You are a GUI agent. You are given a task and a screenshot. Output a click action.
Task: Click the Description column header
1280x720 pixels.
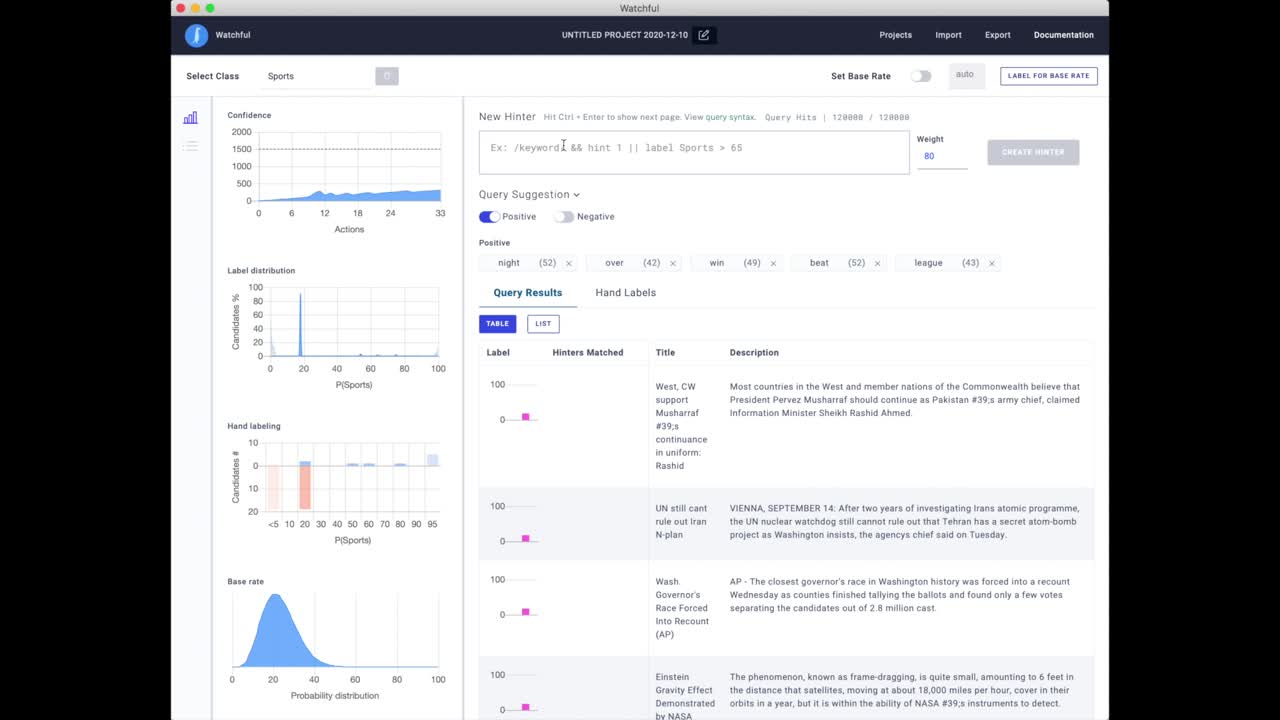754,353
